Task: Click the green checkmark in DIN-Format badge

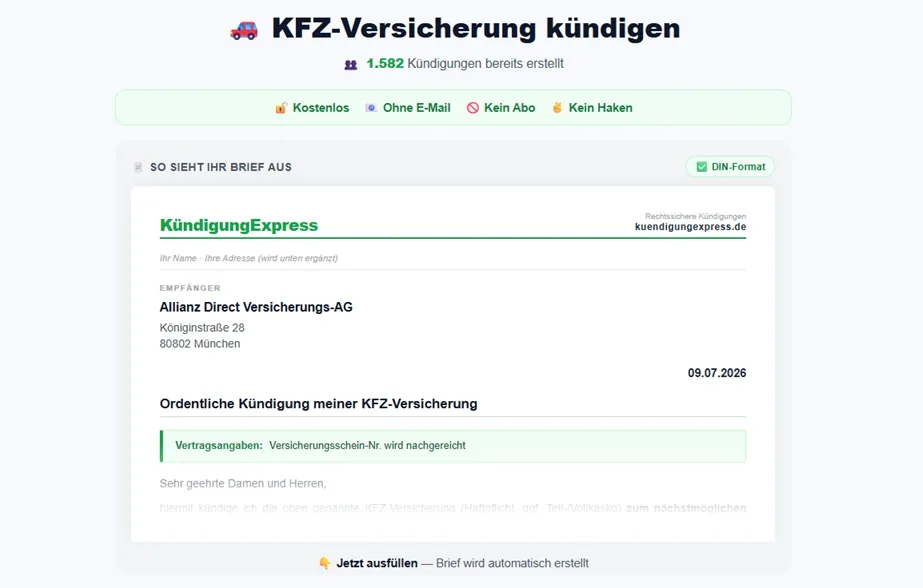Action: 702,167
